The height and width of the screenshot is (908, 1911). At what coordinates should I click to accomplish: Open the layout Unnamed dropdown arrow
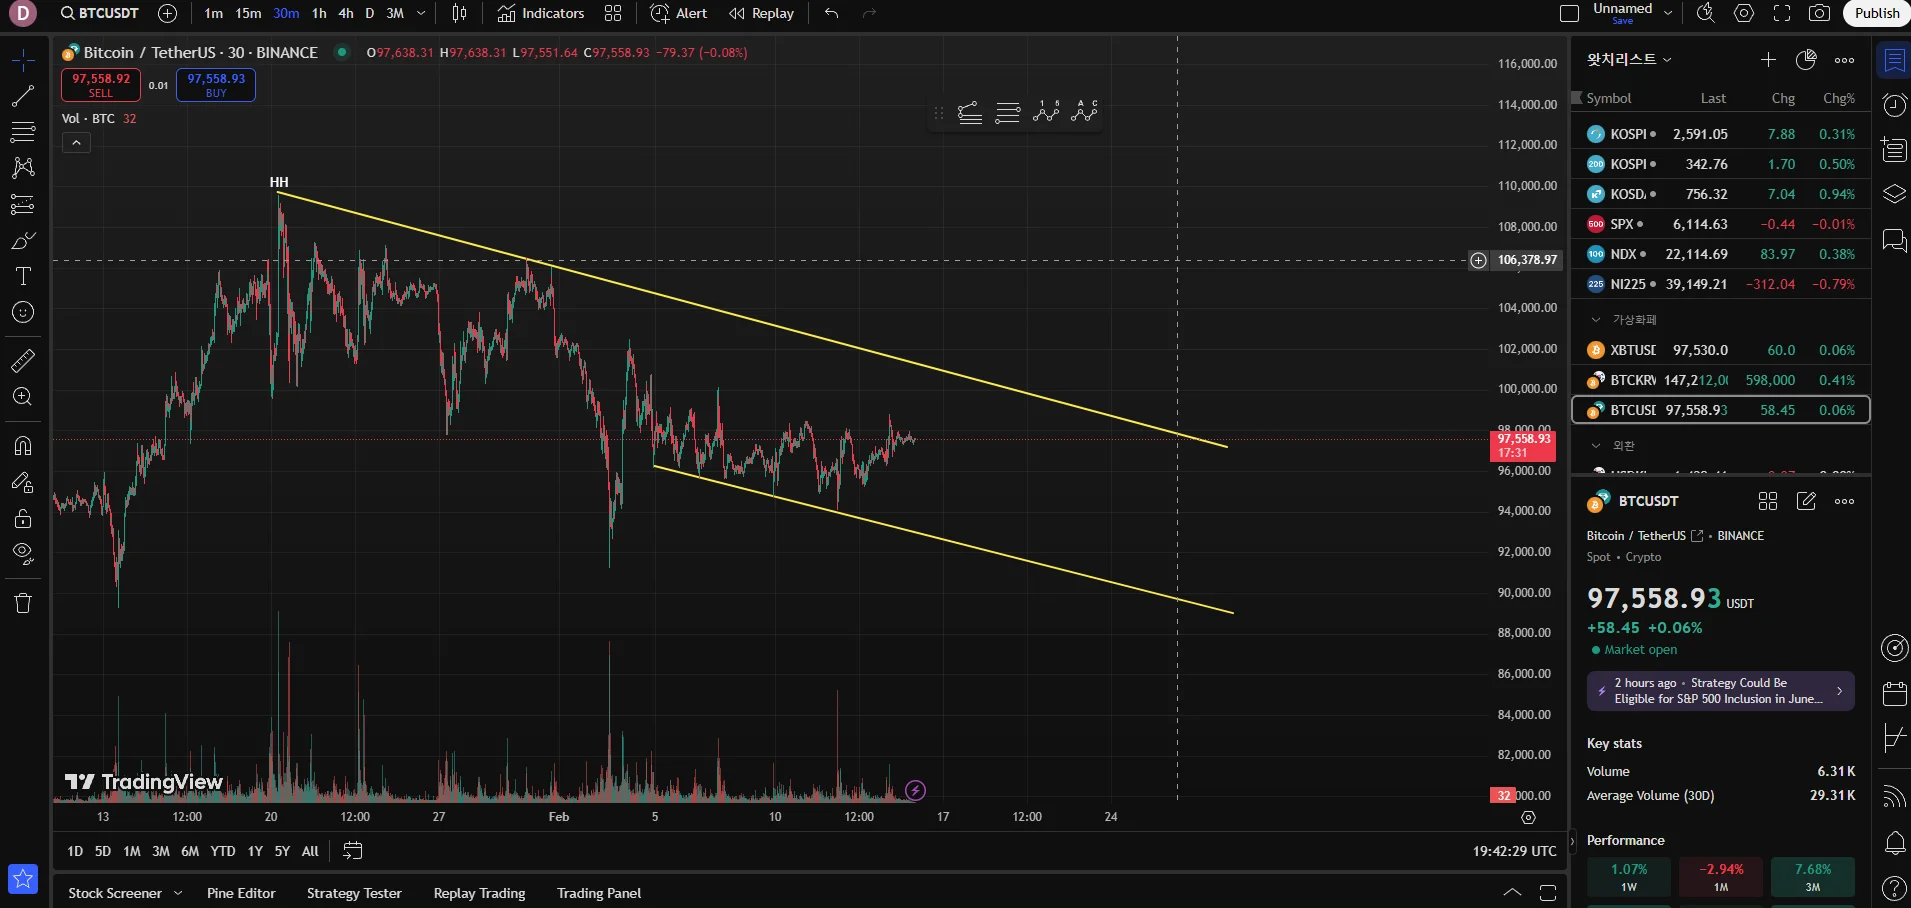click(1668, 14)
